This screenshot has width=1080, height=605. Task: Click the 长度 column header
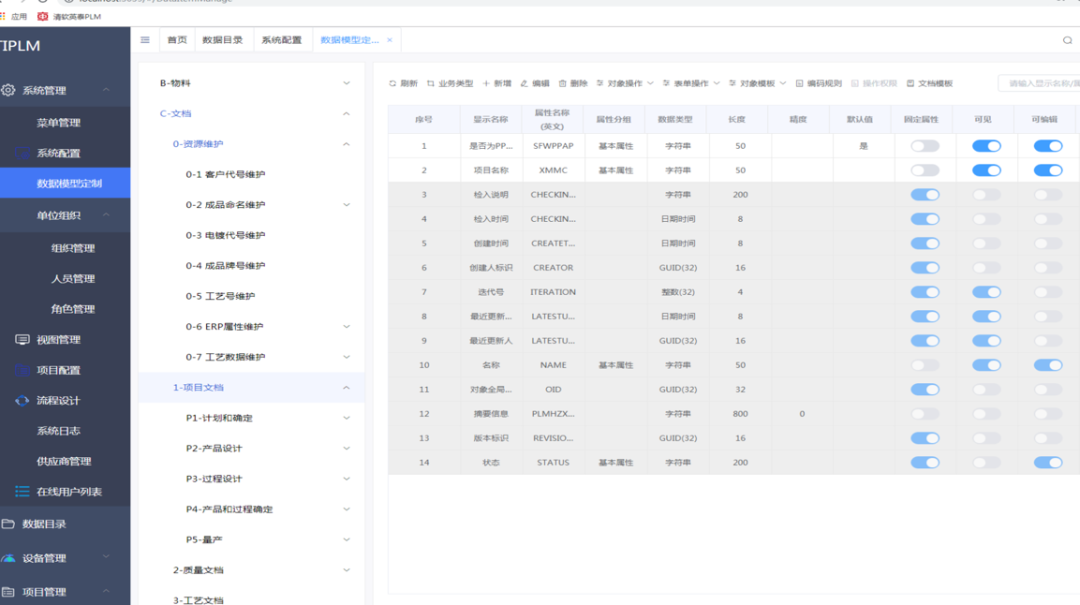click(x=737, y=119)
